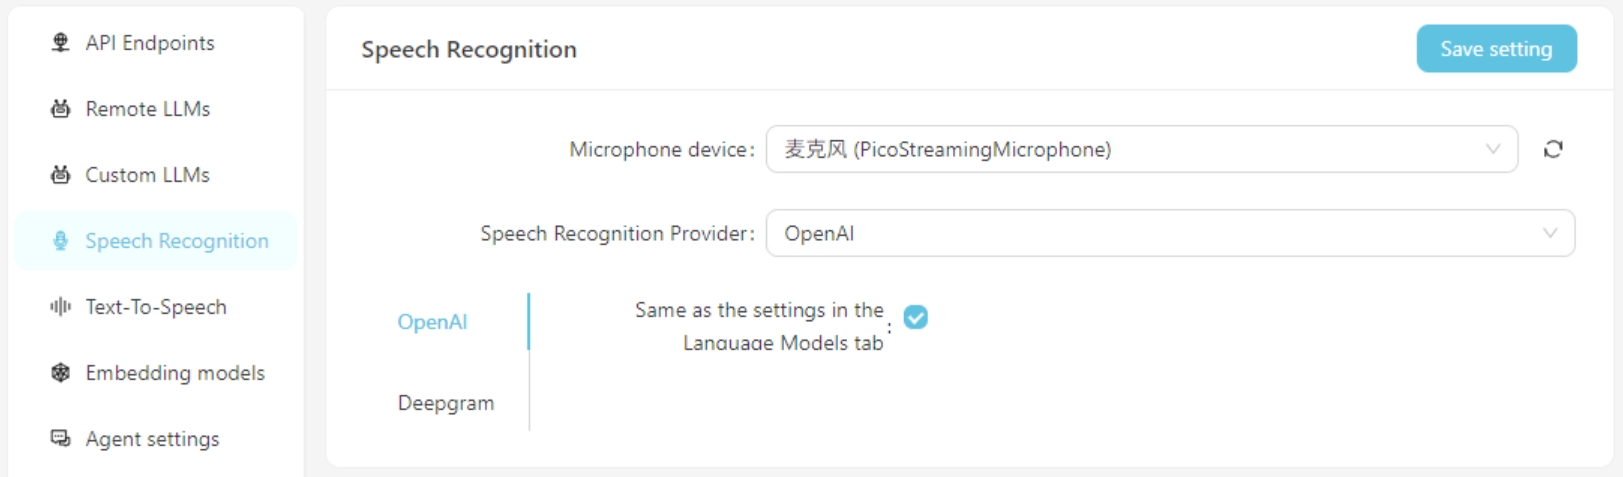Click the Custom LLMs robot icon

click(x=60, y=174)
